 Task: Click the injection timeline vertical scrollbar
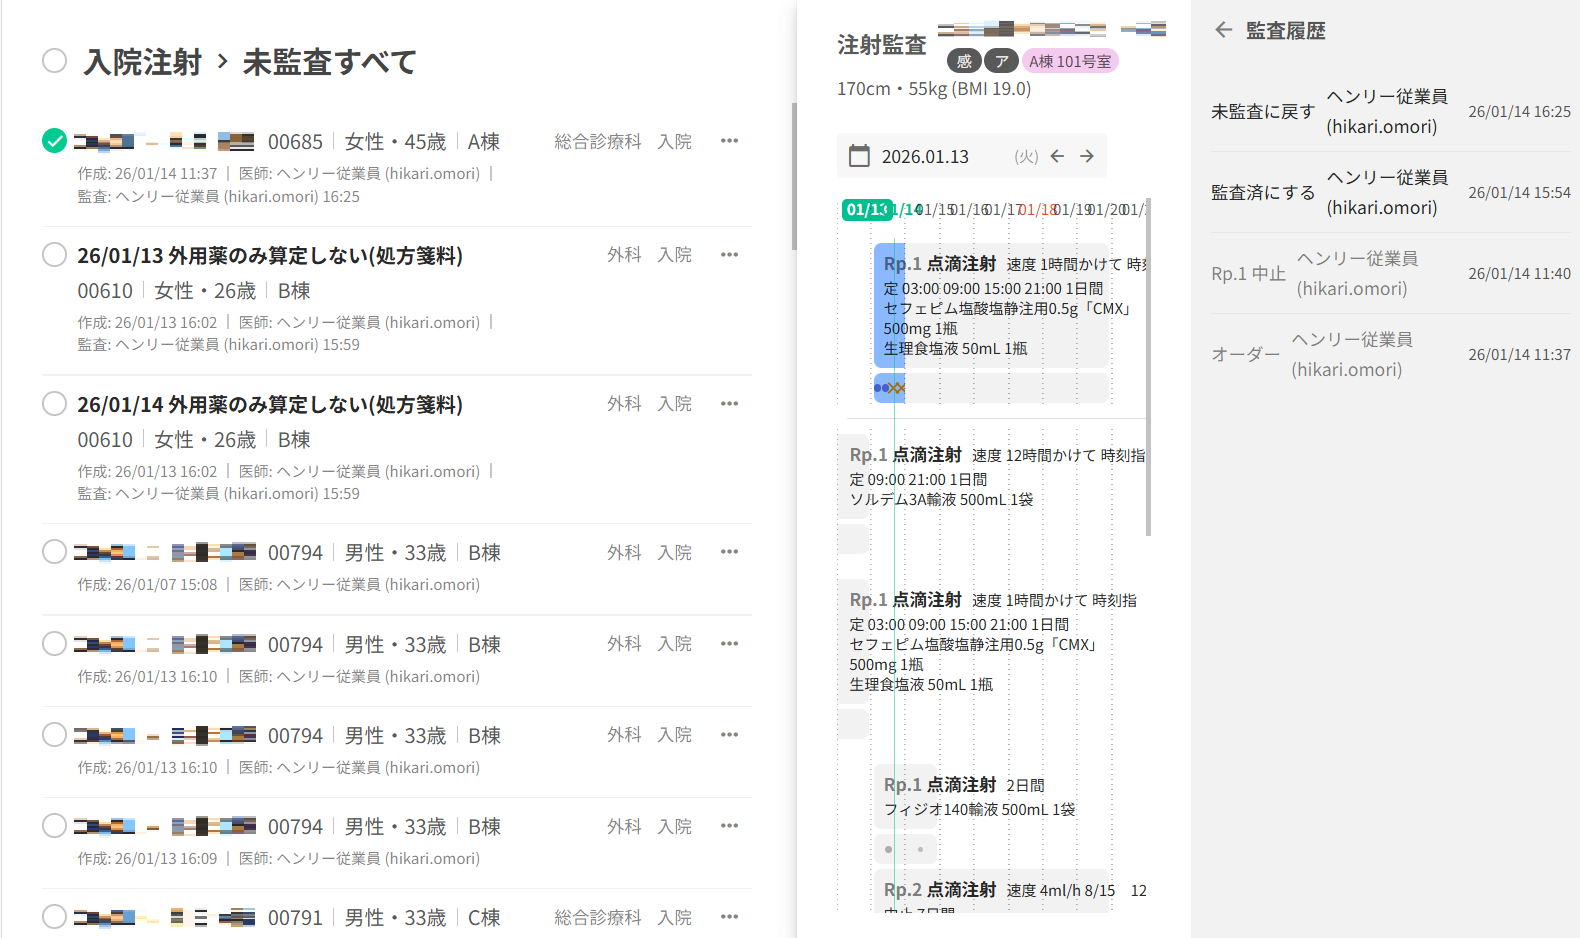(x=1148, y=368)
